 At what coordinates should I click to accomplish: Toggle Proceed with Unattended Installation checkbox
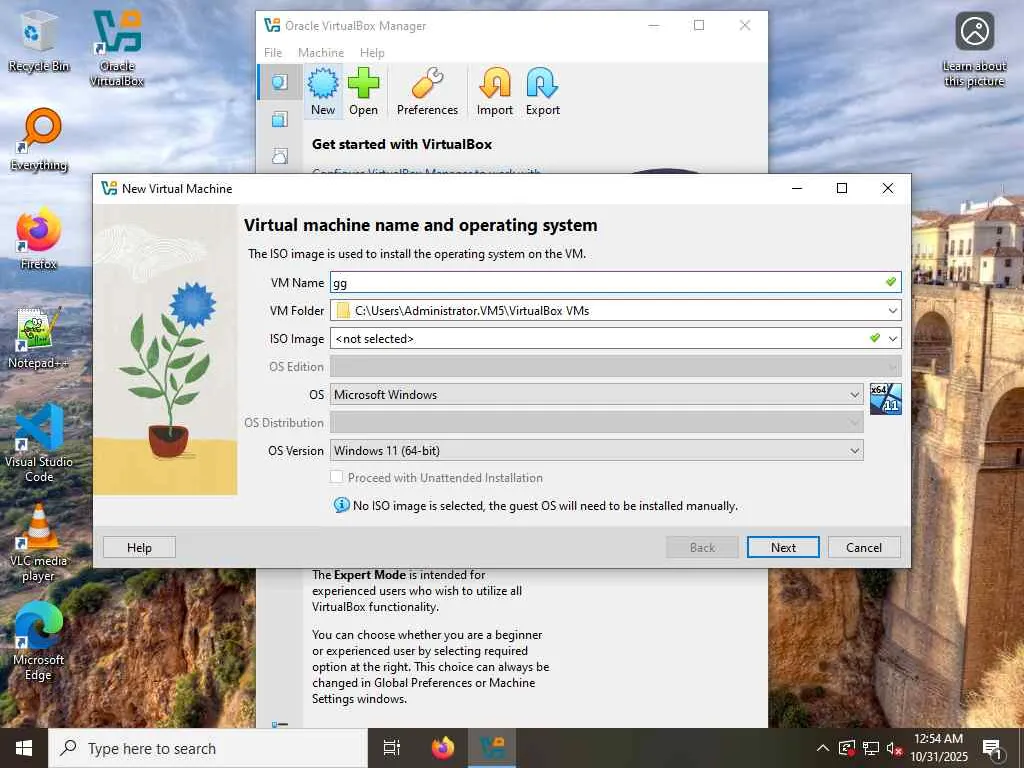coord(336,477)
